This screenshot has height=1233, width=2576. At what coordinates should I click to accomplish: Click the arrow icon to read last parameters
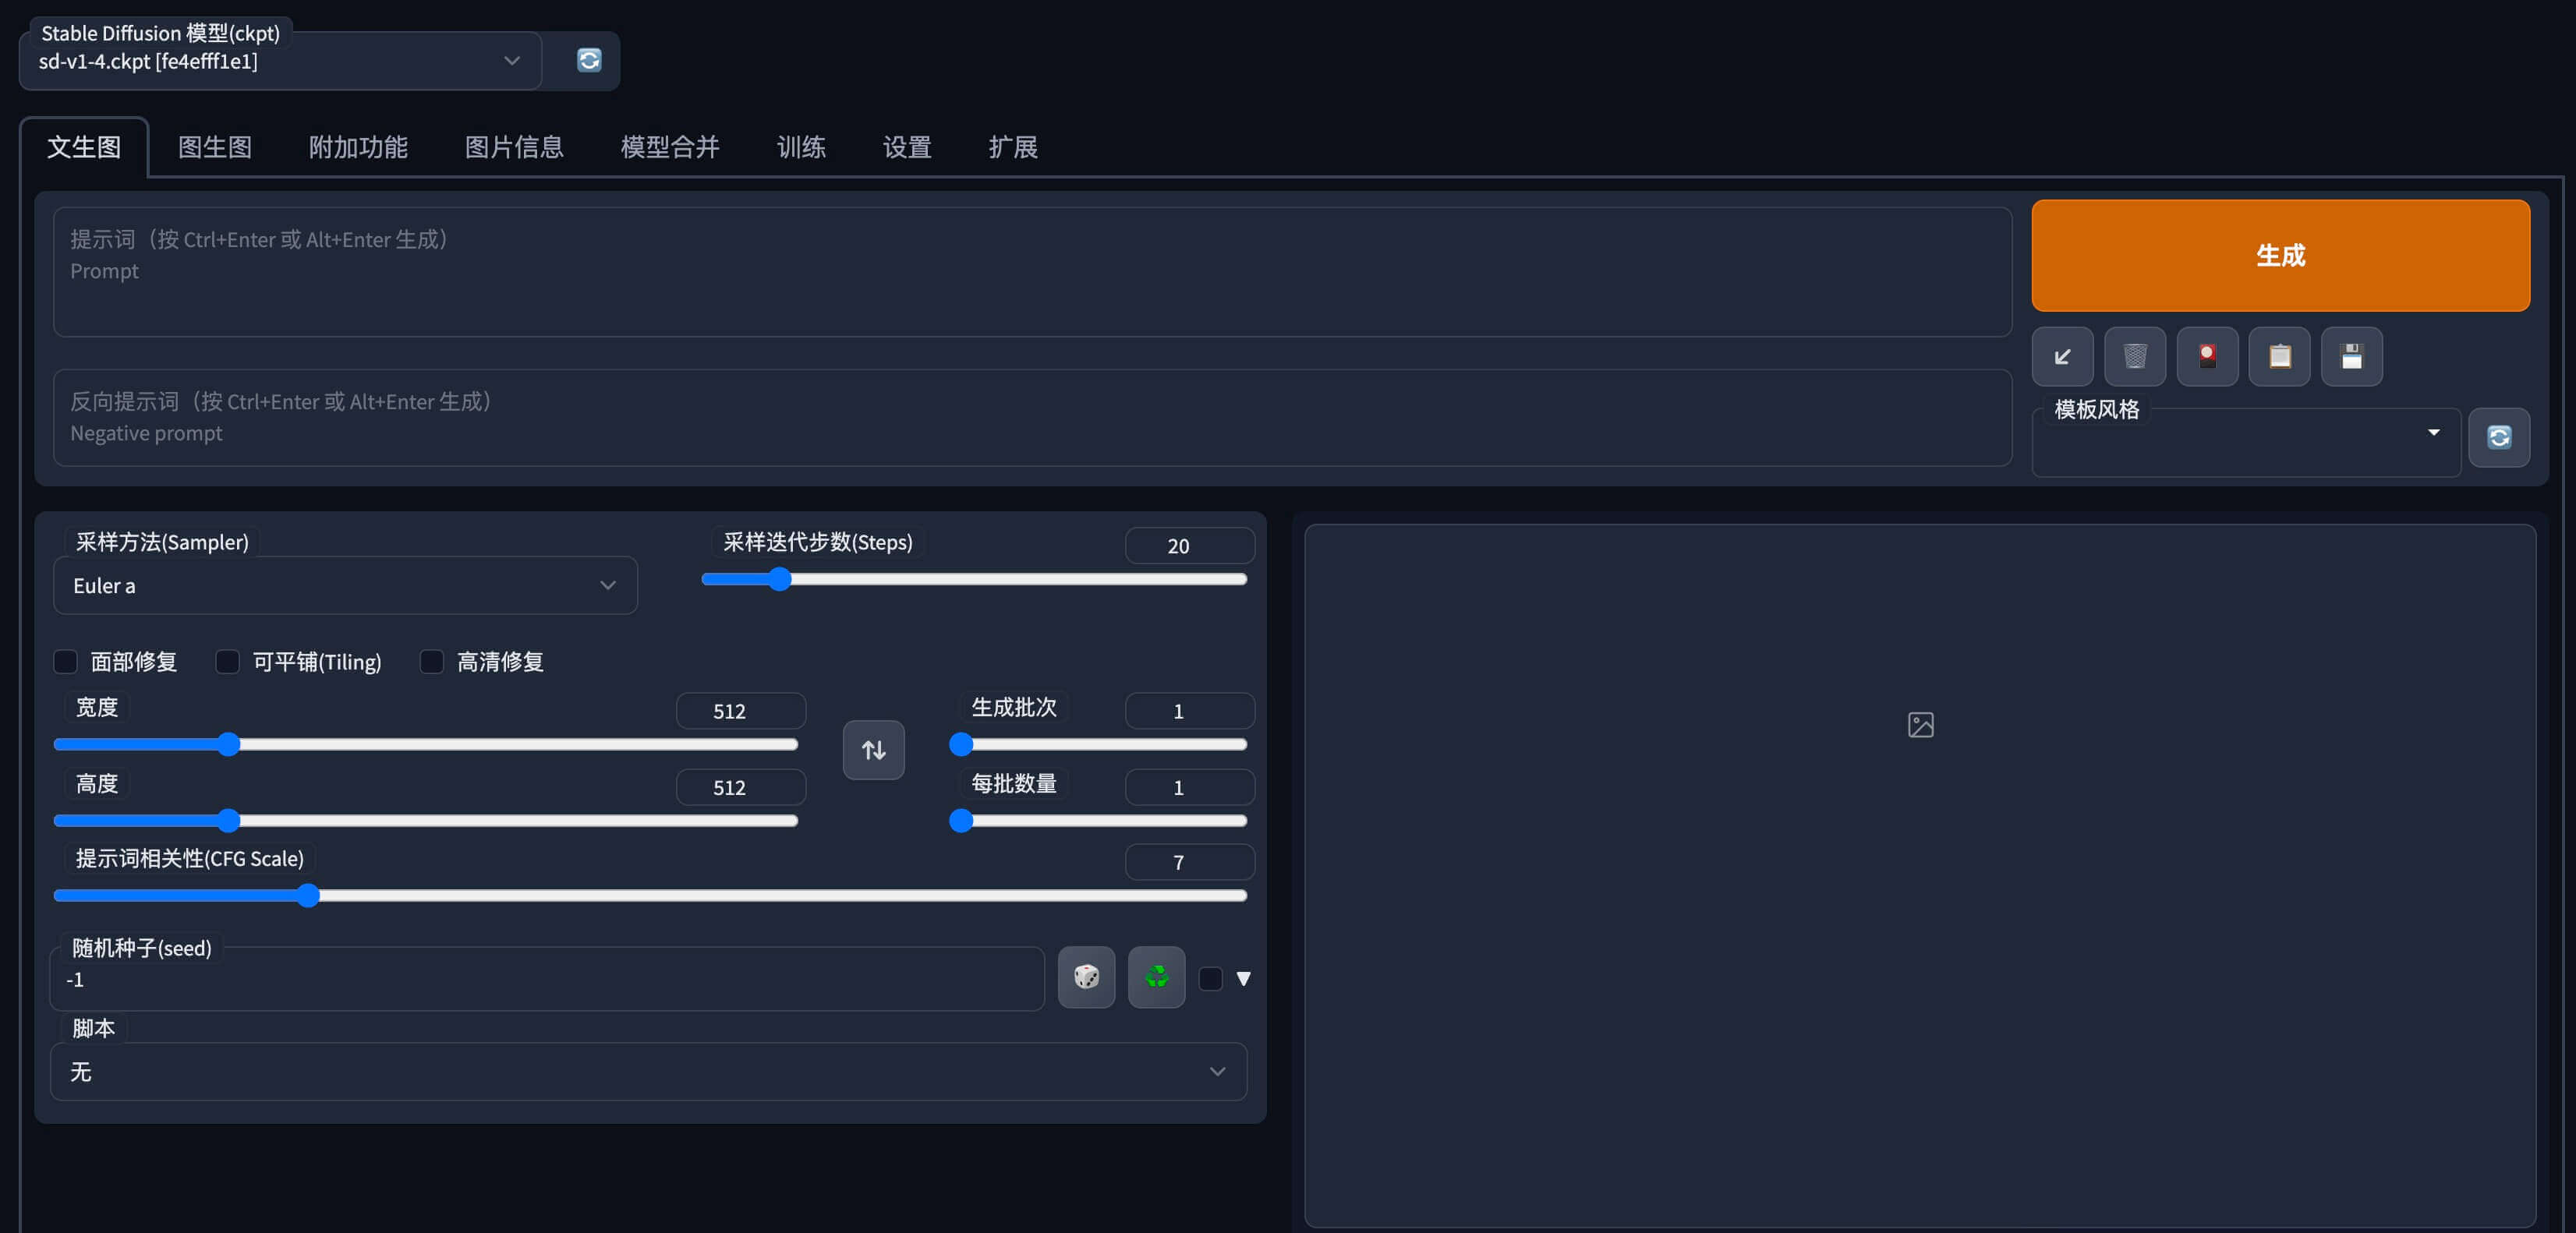2062,356
